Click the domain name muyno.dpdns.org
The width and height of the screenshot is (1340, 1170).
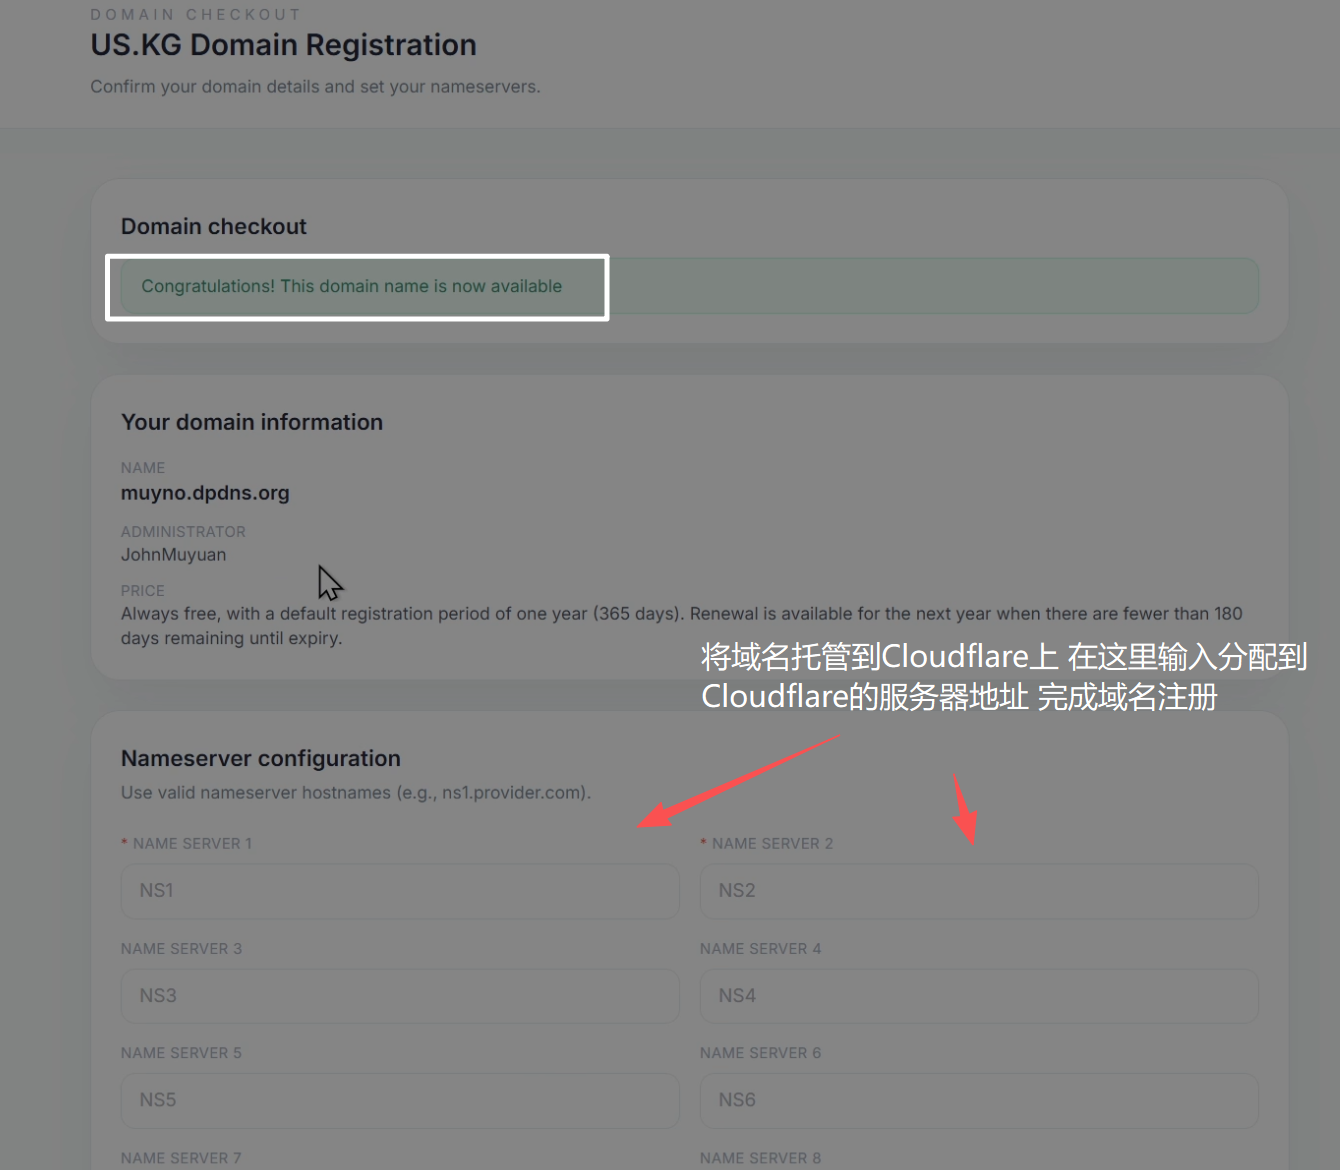[205, 493]
